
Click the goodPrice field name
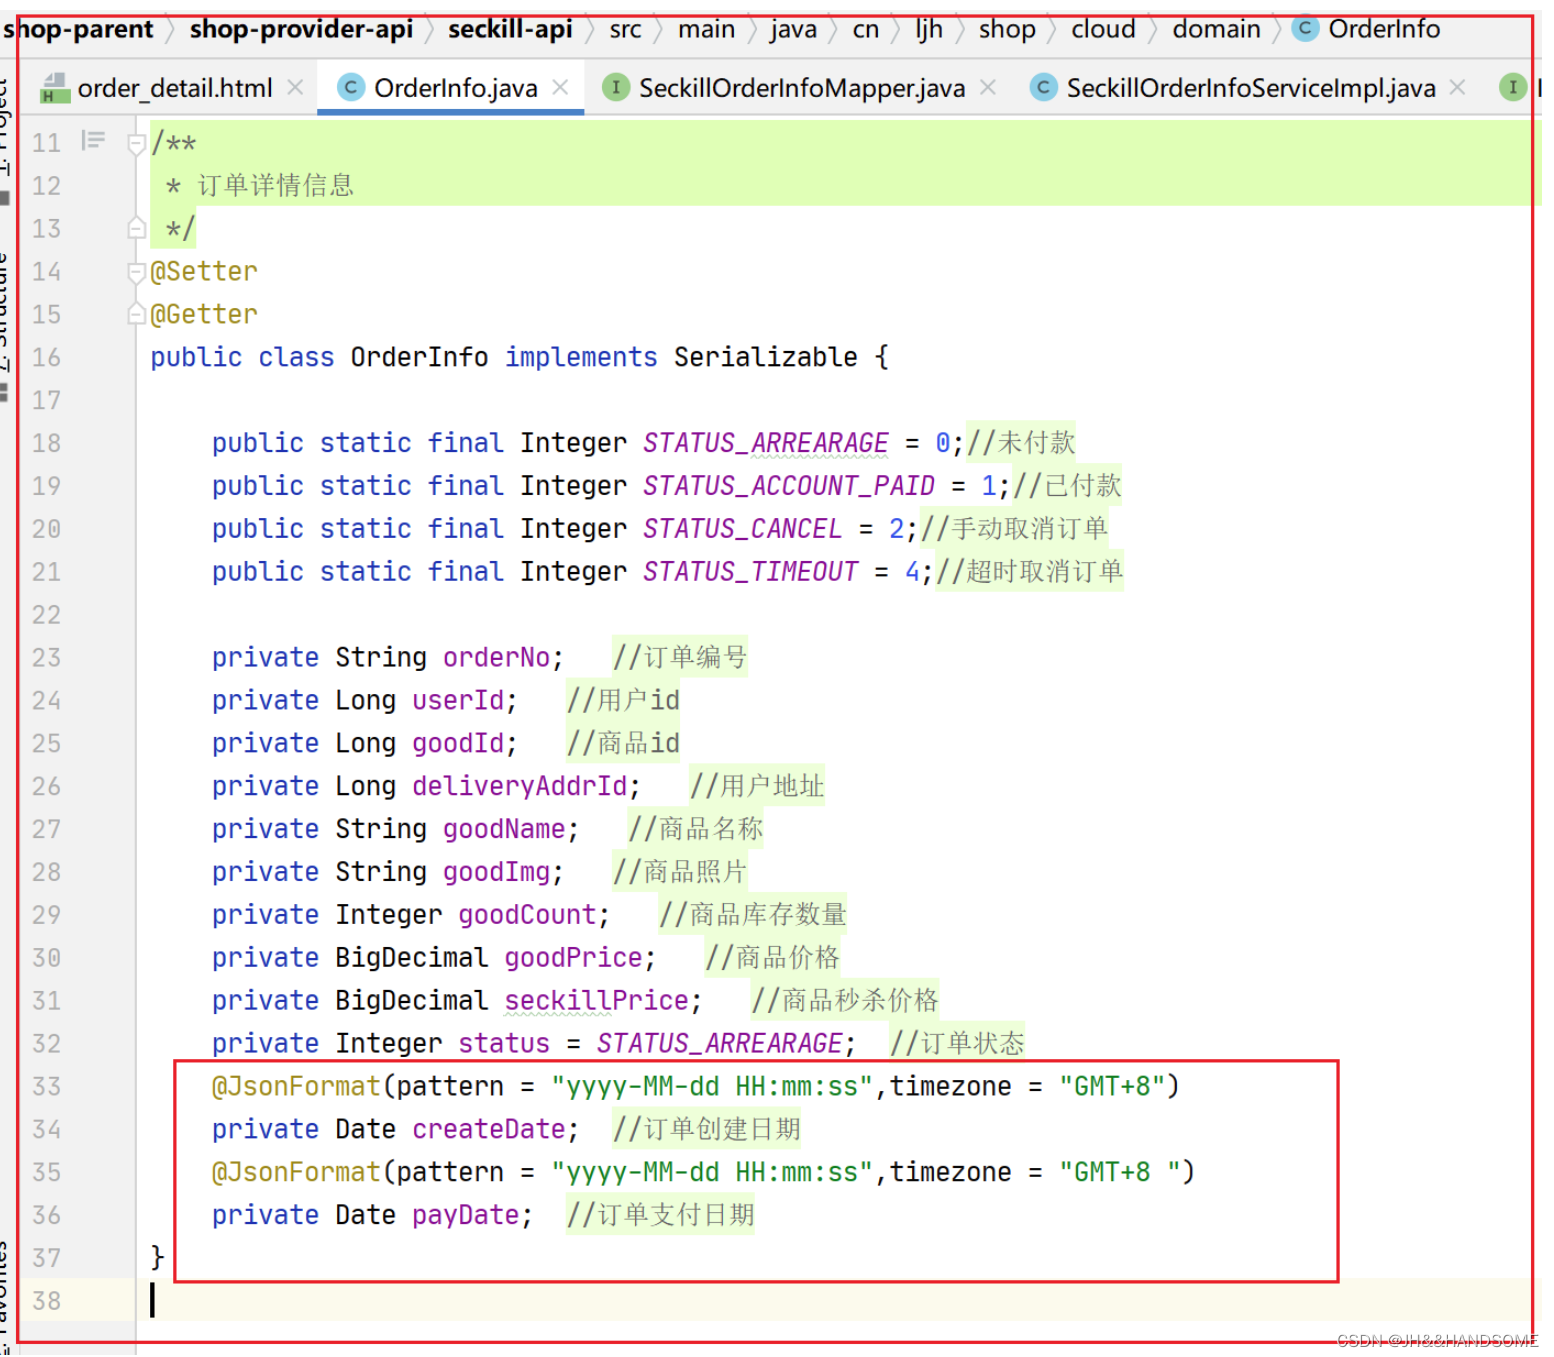click(x=574, y=958)
